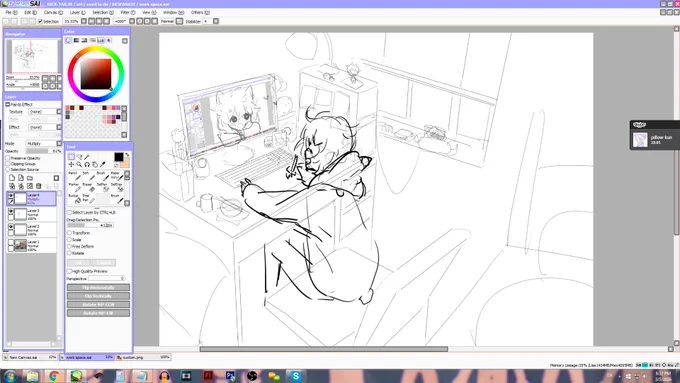Click the Flip Vertically button
680x383 pixels.
98,296
